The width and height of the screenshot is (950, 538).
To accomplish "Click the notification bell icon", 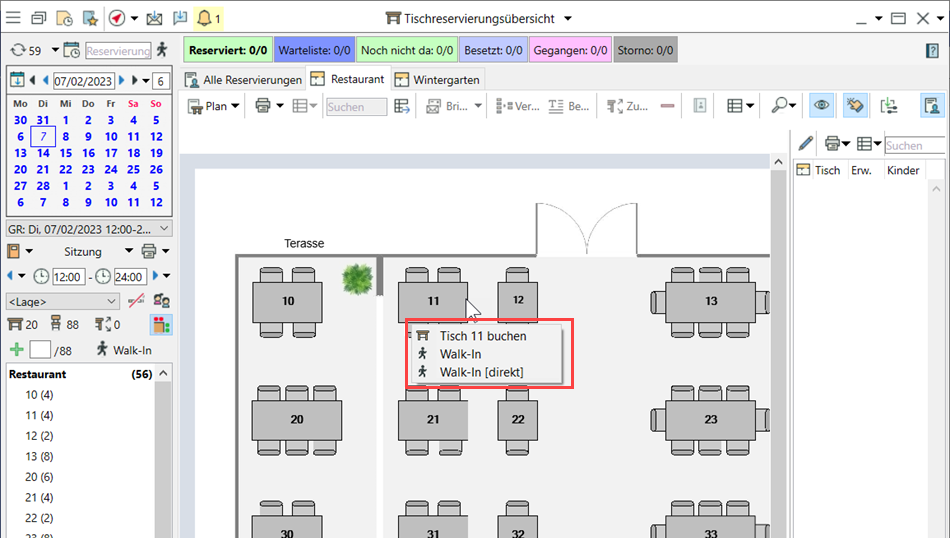I will [x=205, y=18].
